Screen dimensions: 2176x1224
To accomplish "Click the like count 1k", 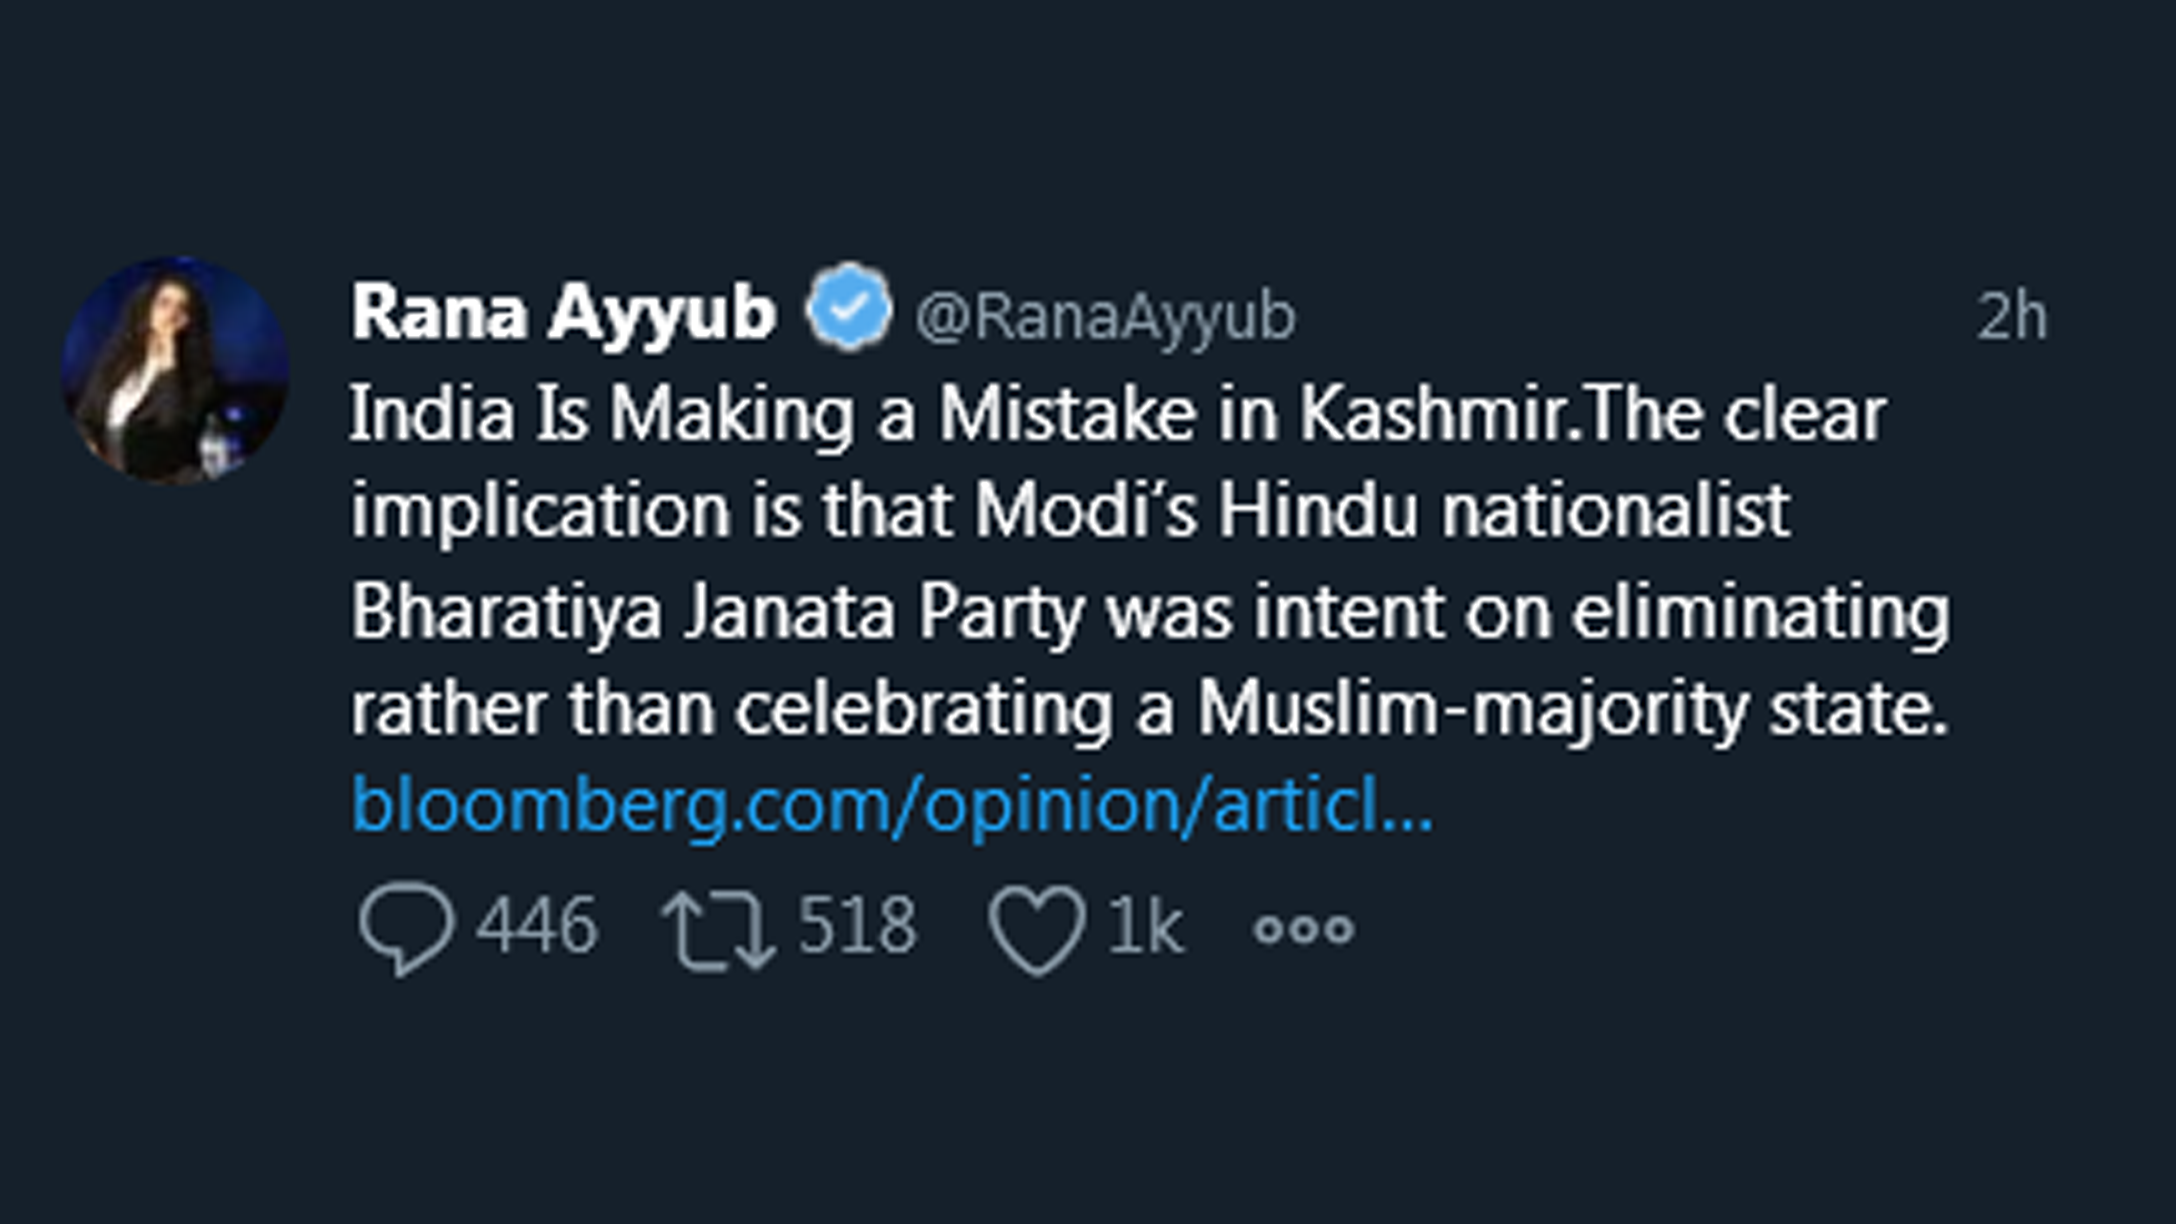I will click(1146, 928).
